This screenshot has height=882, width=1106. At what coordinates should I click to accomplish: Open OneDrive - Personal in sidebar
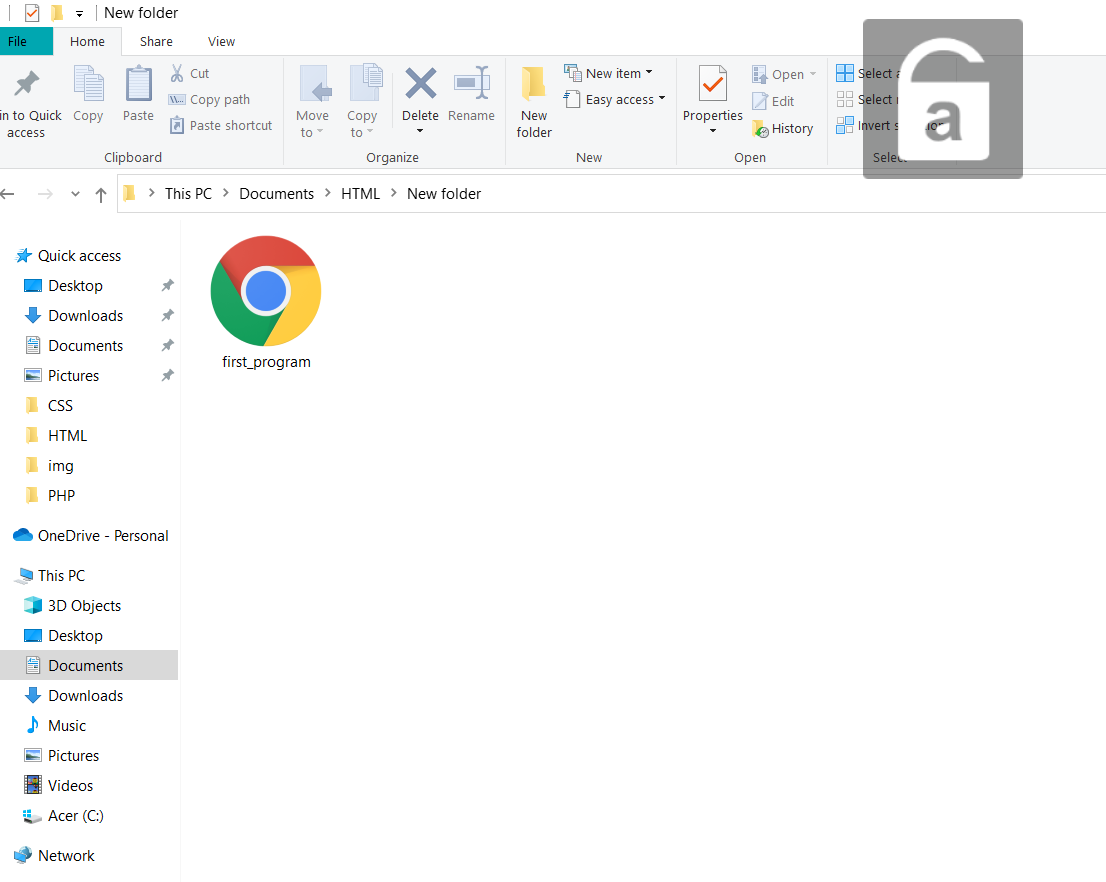pyautogui.click(x=102, y=535)
